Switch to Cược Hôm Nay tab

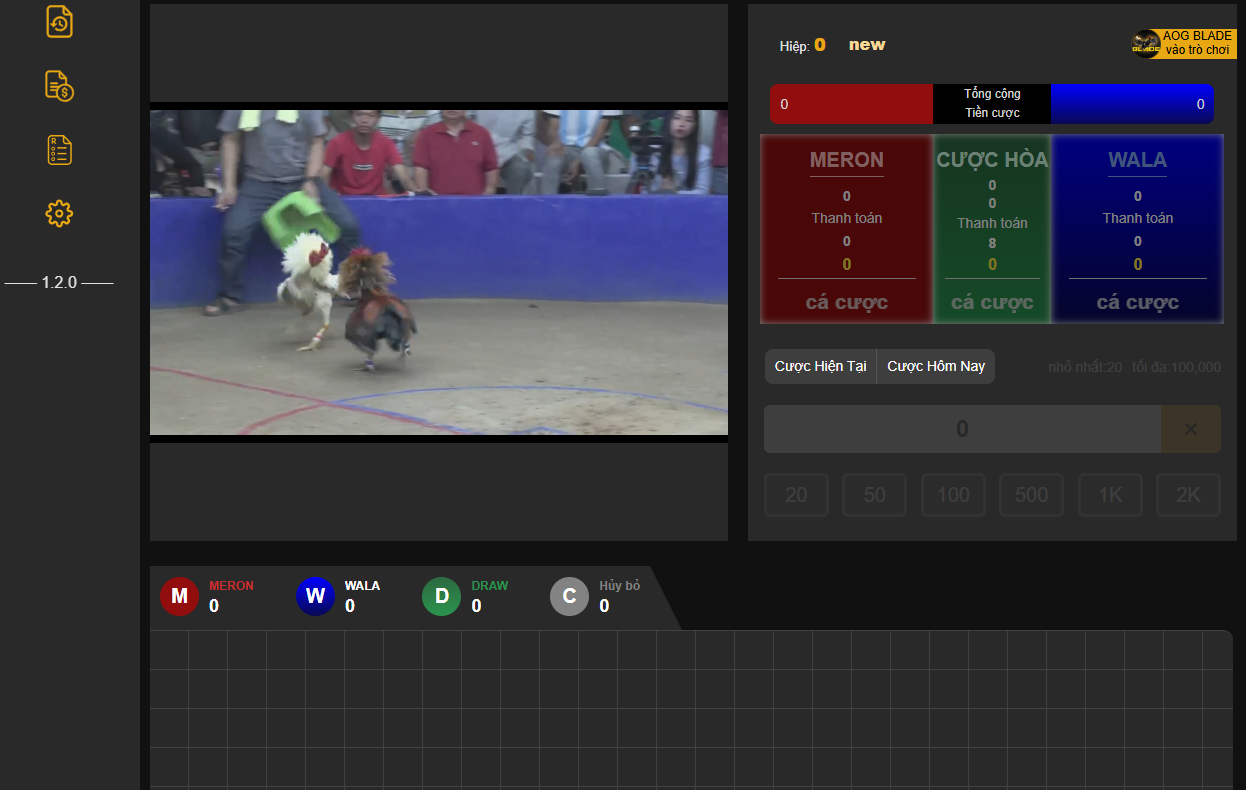tap(936, 366)
